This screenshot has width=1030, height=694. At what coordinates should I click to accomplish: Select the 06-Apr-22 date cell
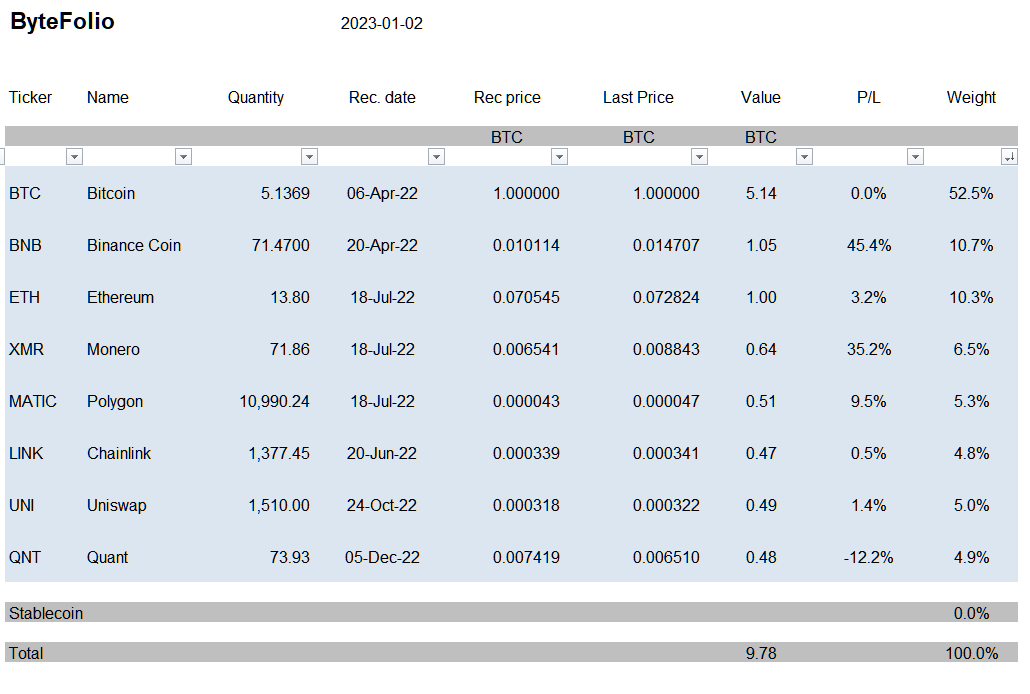coord(382,193)
